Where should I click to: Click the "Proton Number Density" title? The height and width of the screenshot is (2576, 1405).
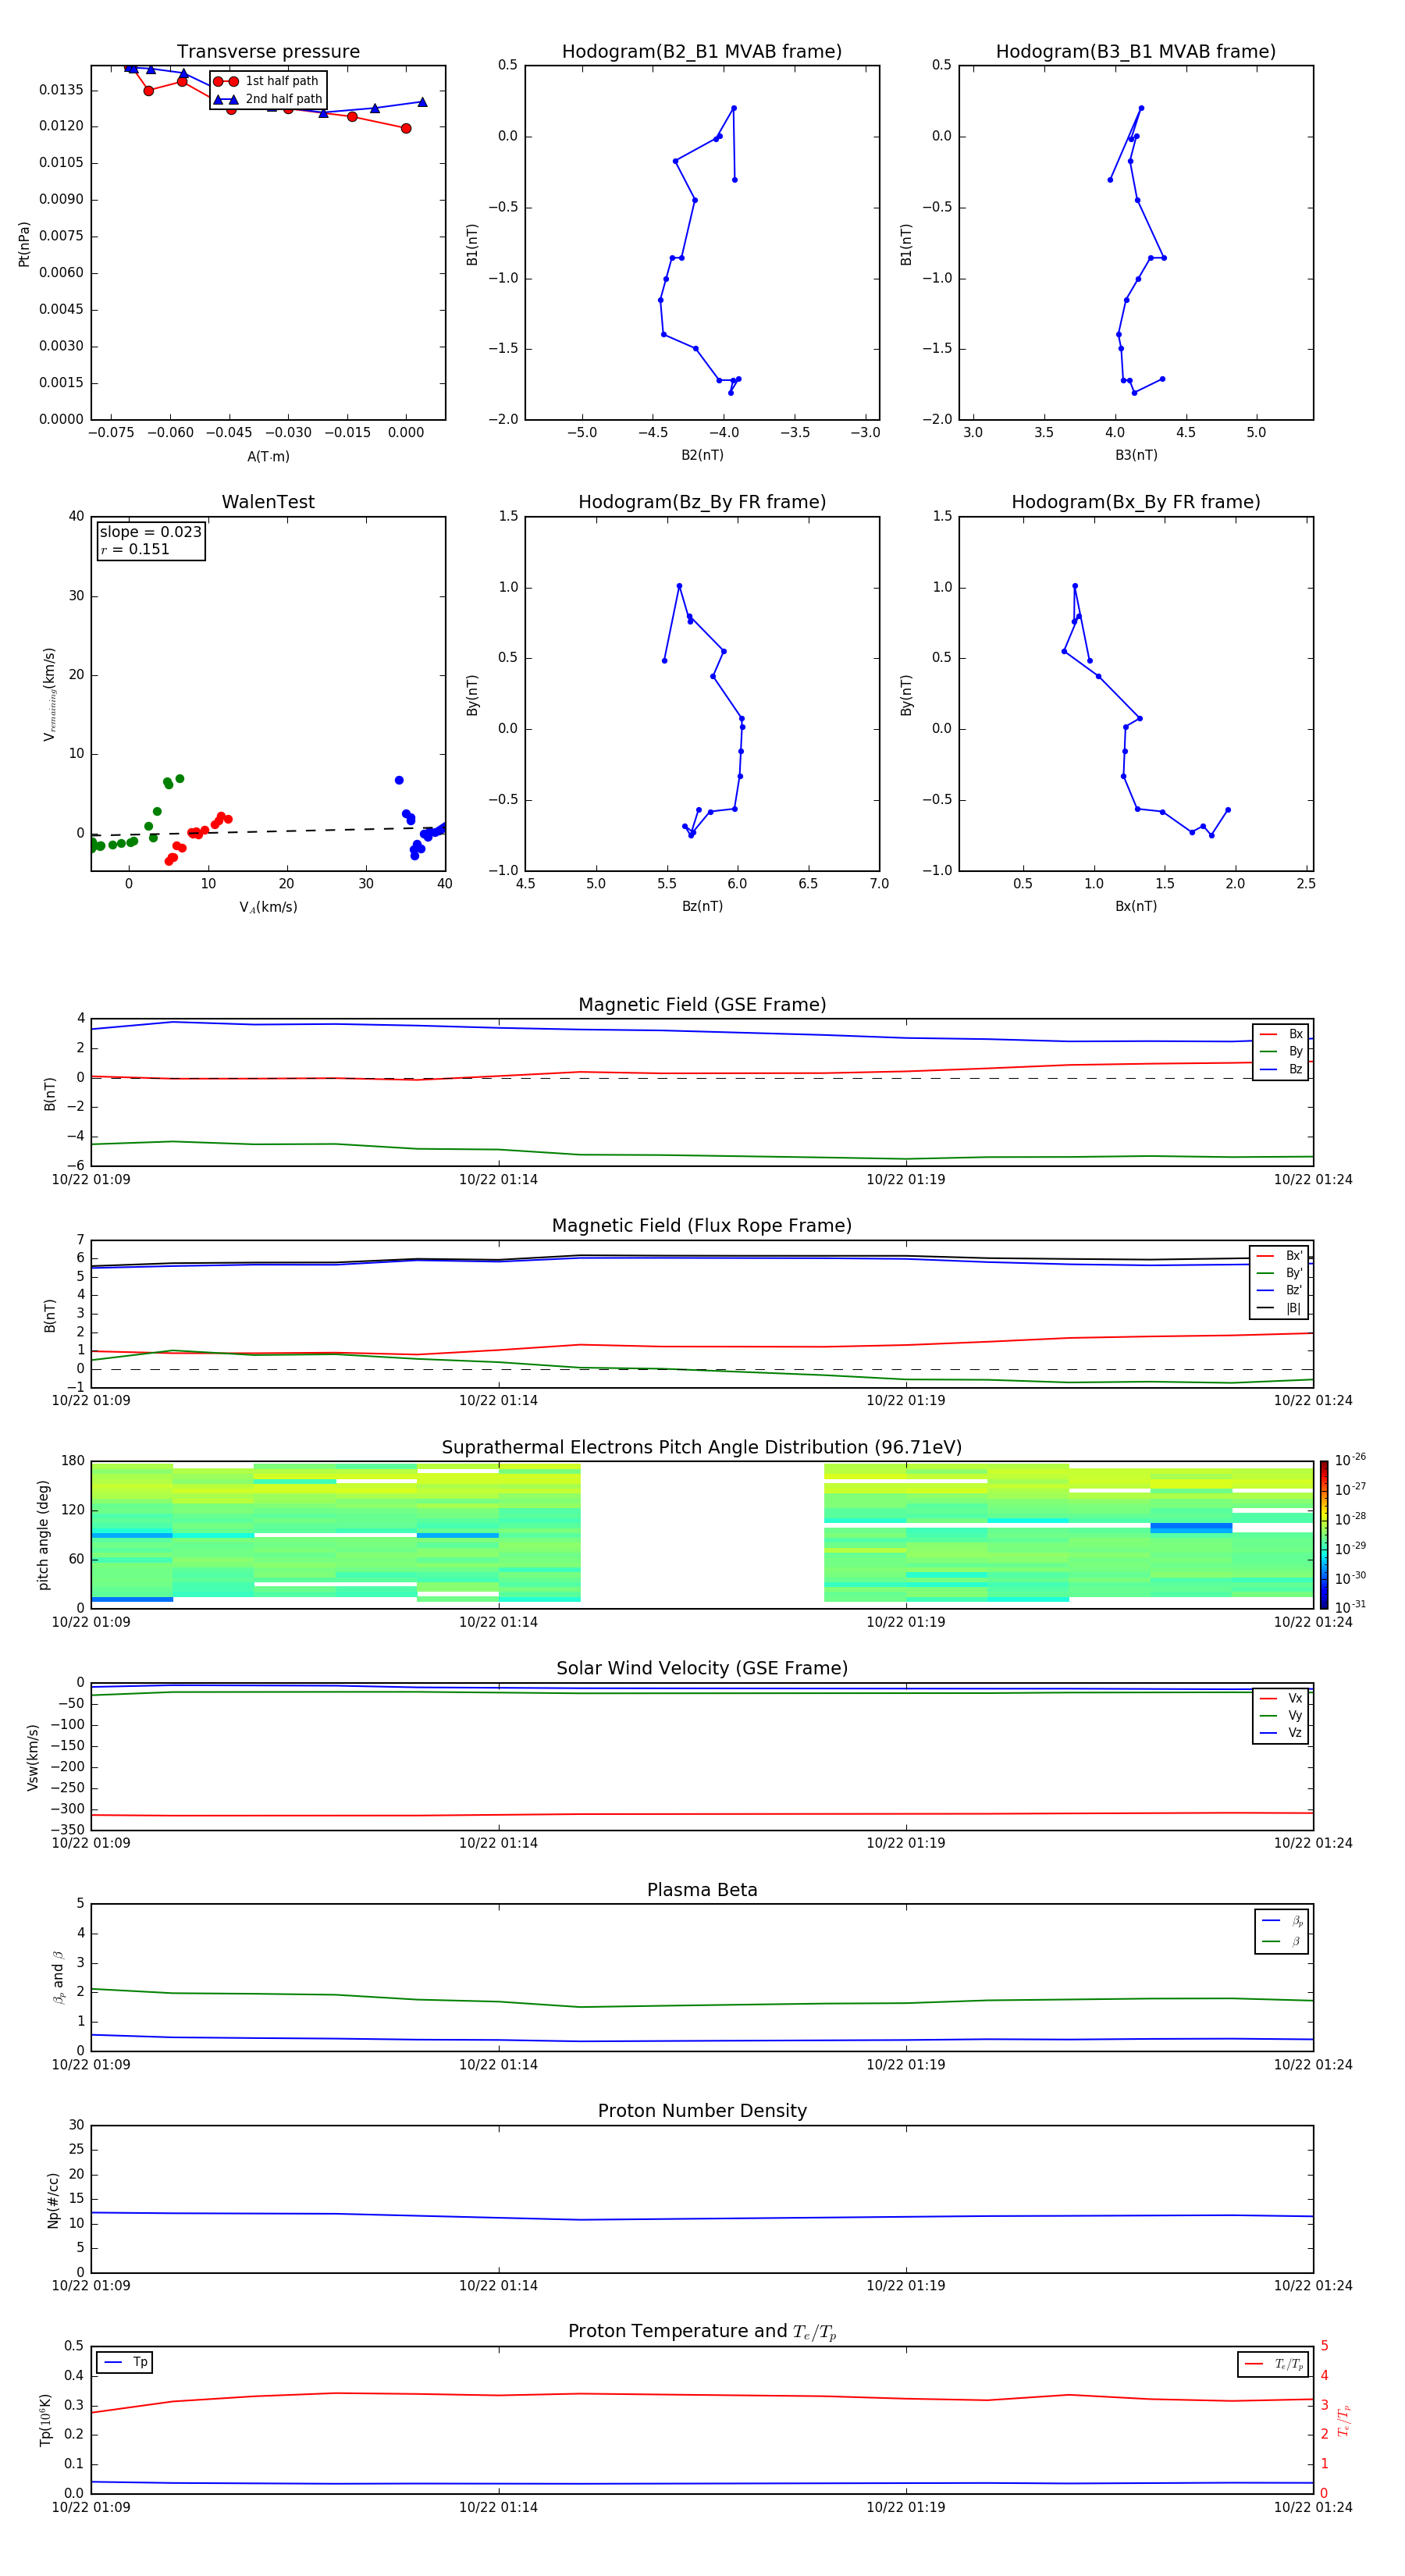coord(702,2111)
